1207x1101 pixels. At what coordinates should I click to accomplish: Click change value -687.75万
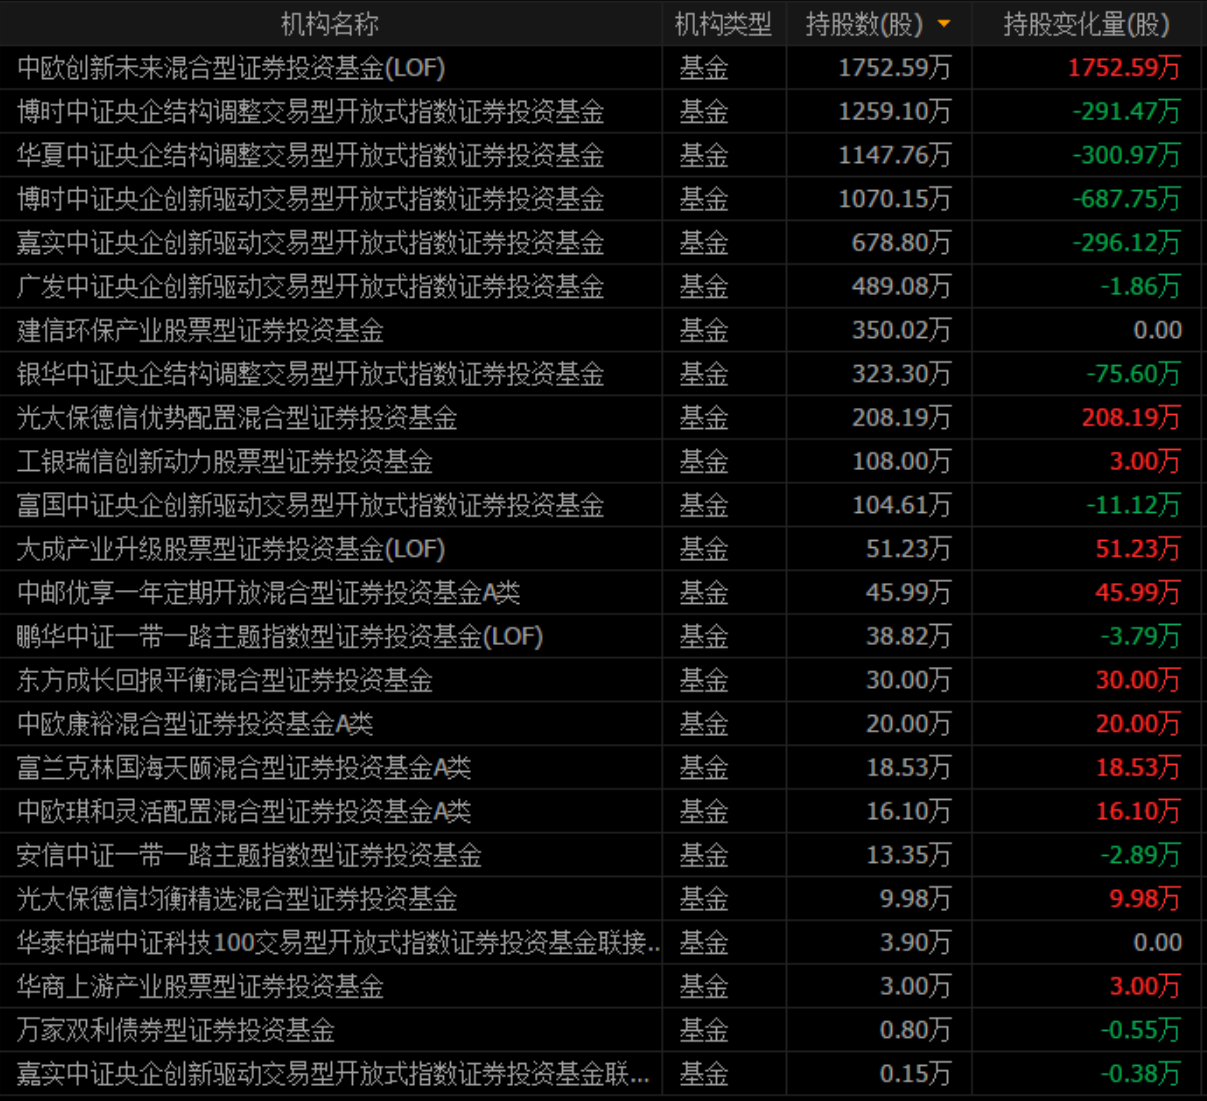point(1127,199)
